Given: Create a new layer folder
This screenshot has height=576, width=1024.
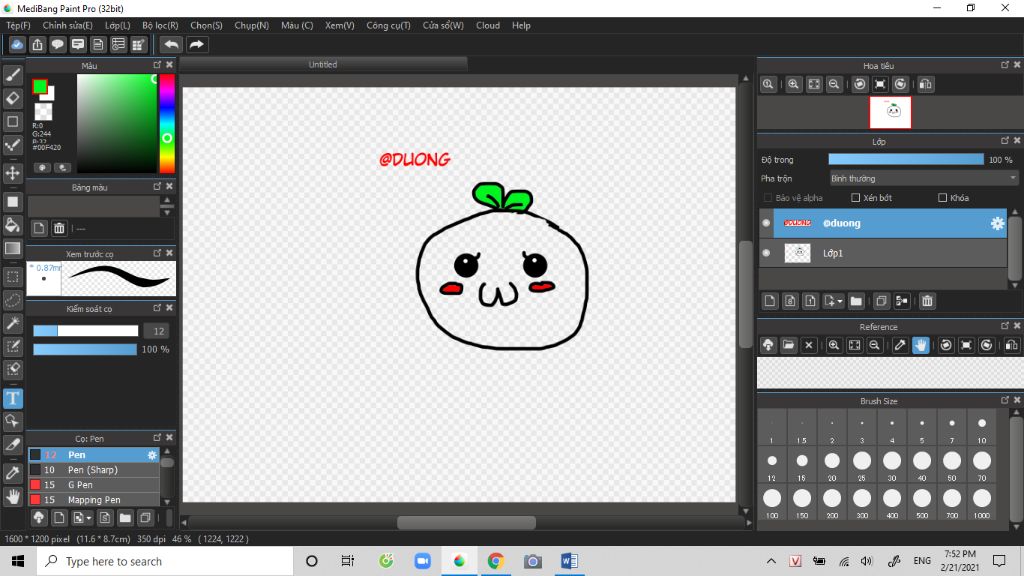Looking at the screenshot, I should point(856,301).
